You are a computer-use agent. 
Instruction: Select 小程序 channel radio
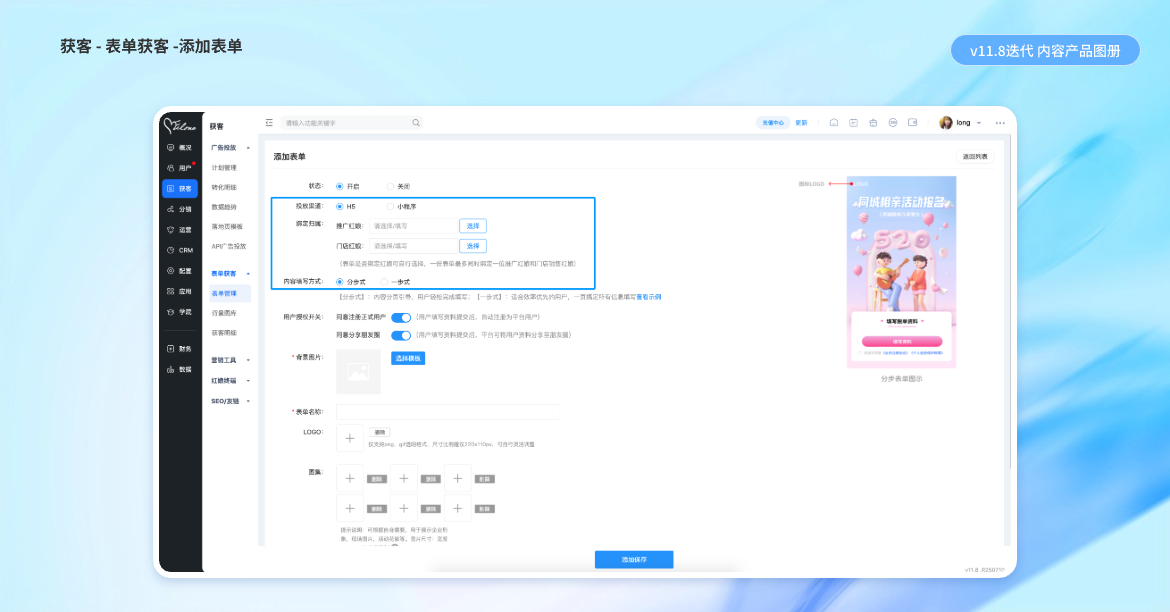click(x=390, y=207)
